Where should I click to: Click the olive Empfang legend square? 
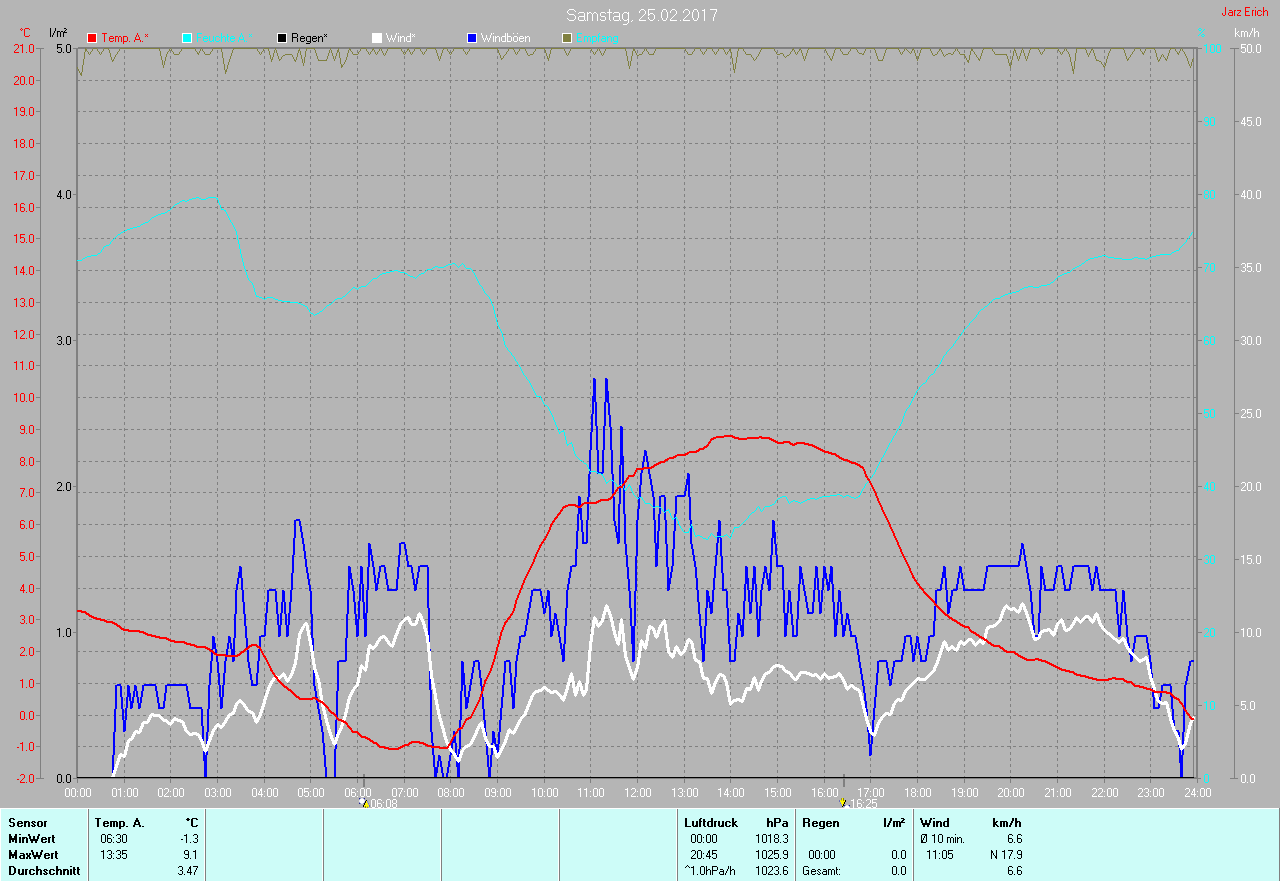pyautogui.click(x=567, y=38)
